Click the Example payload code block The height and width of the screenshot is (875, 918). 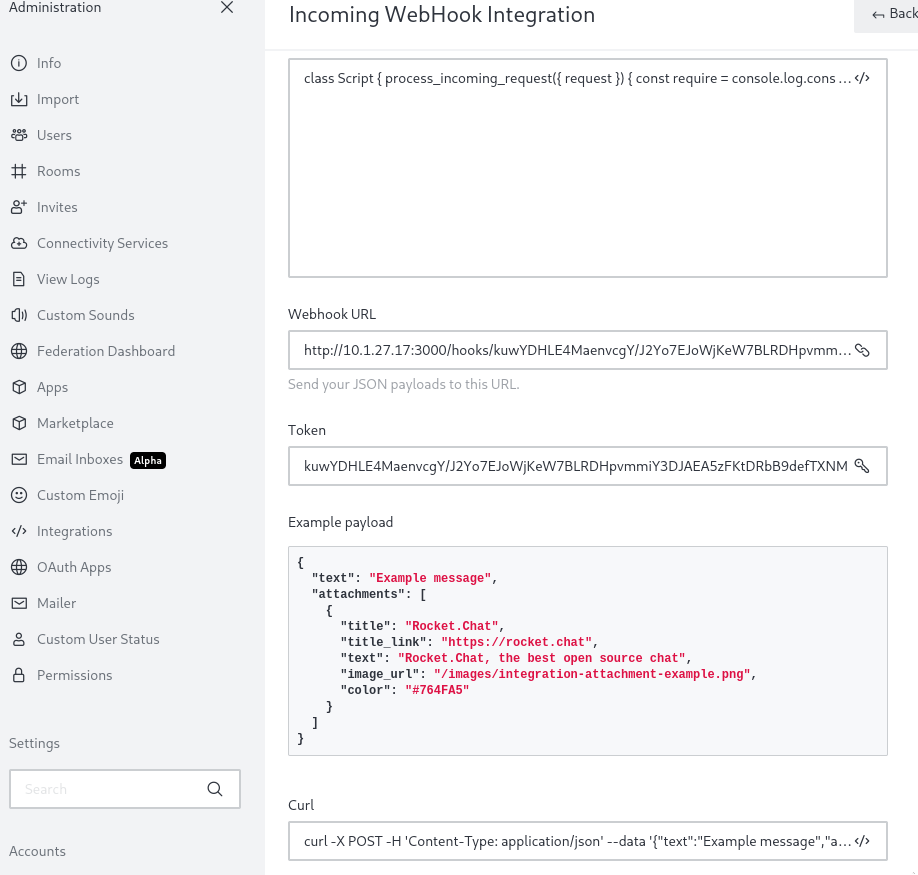[x=588, y=651]
